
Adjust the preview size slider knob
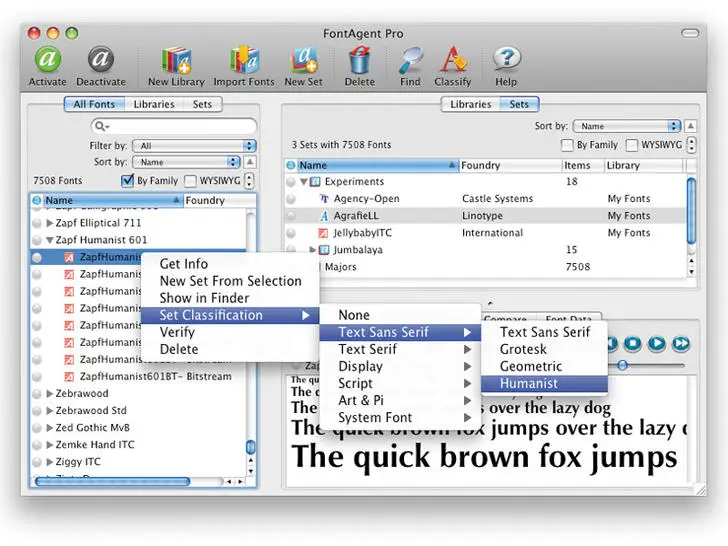coord(623,365)
